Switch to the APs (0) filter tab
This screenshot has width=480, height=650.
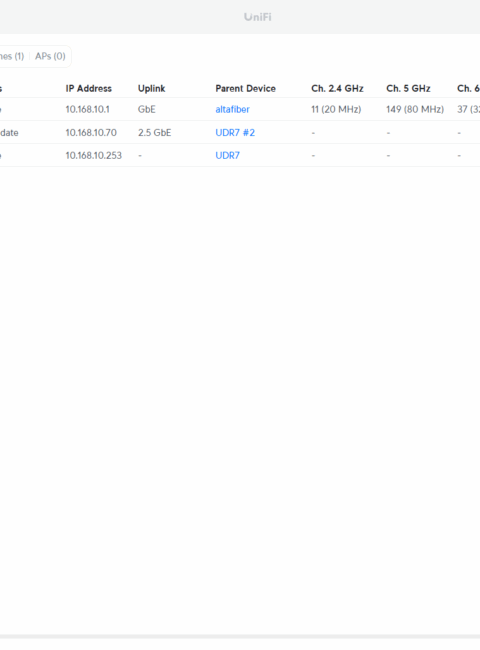tap(50, 56)
